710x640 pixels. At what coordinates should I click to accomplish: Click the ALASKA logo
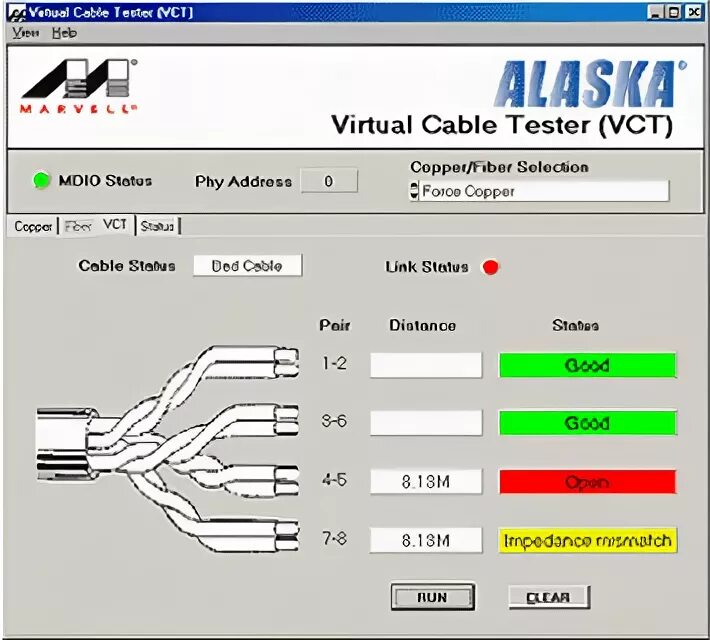[589, 83]
